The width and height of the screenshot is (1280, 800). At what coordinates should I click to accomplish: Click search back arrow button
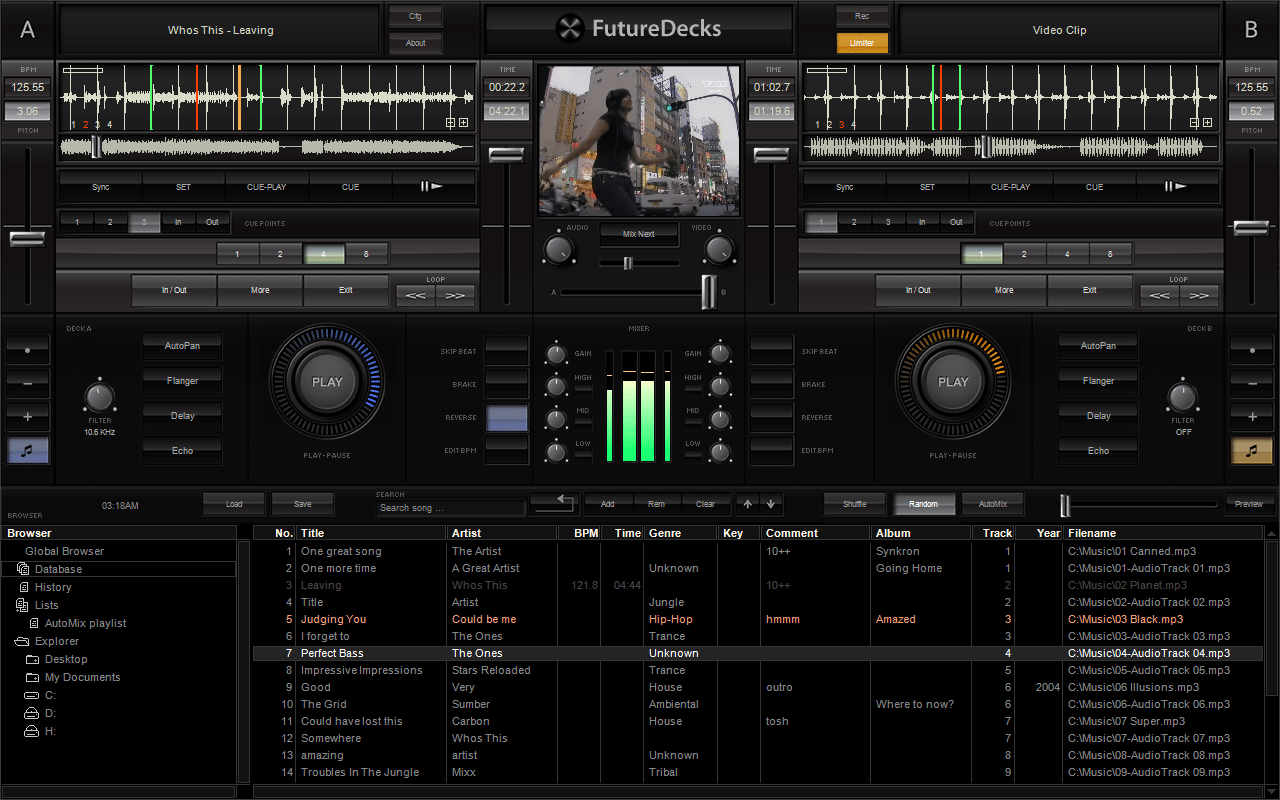(554, 503)
